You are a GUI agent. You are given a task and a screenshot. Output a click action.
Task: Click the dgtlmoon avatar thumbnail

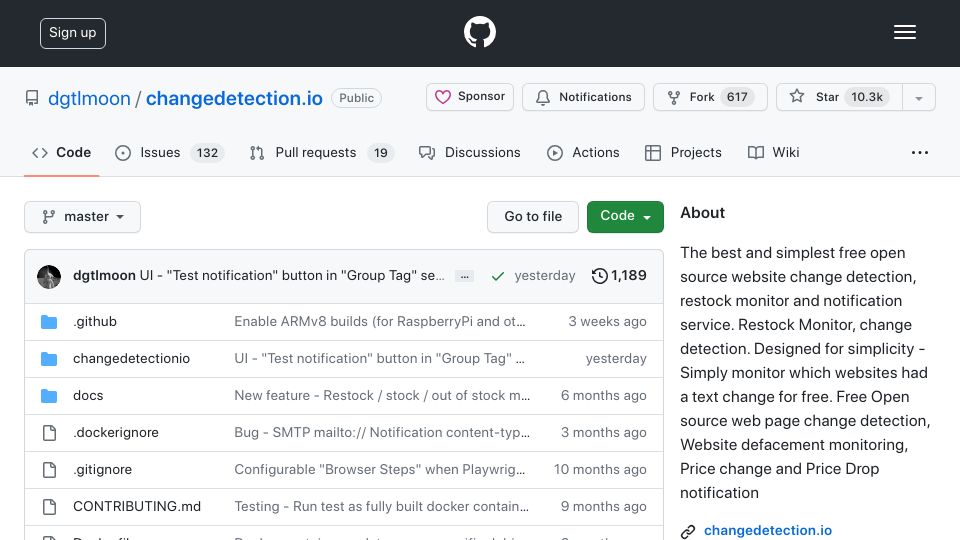tap(49, 276)
